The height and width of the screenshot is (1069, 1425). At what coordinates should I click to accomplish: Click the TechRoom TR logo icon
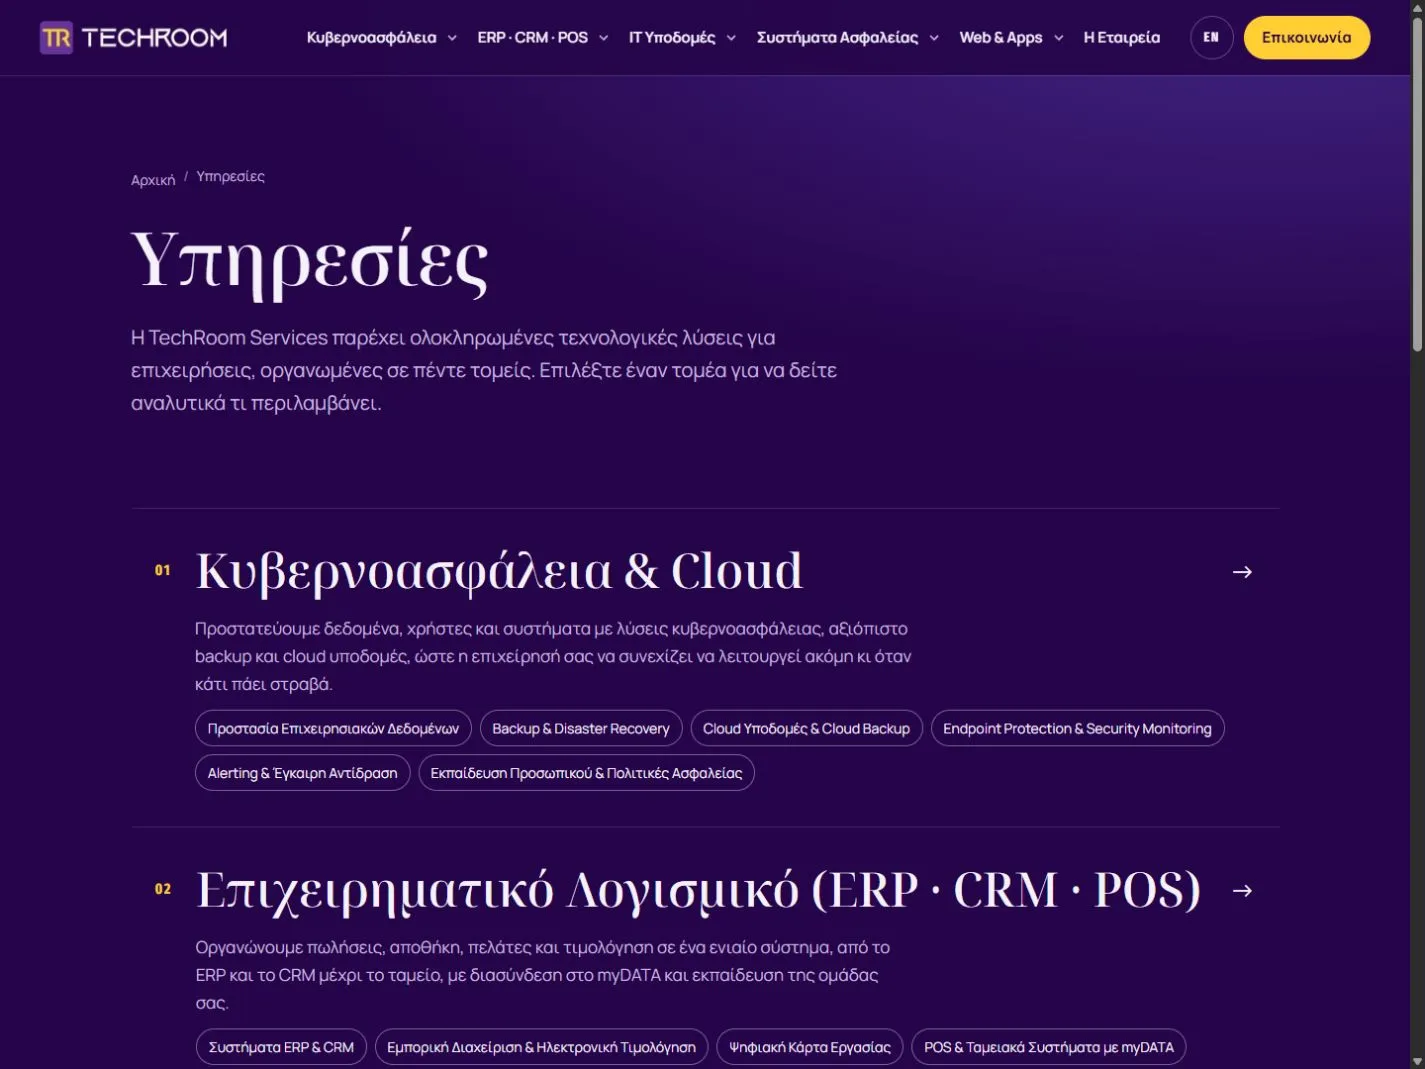click(56, 38)
